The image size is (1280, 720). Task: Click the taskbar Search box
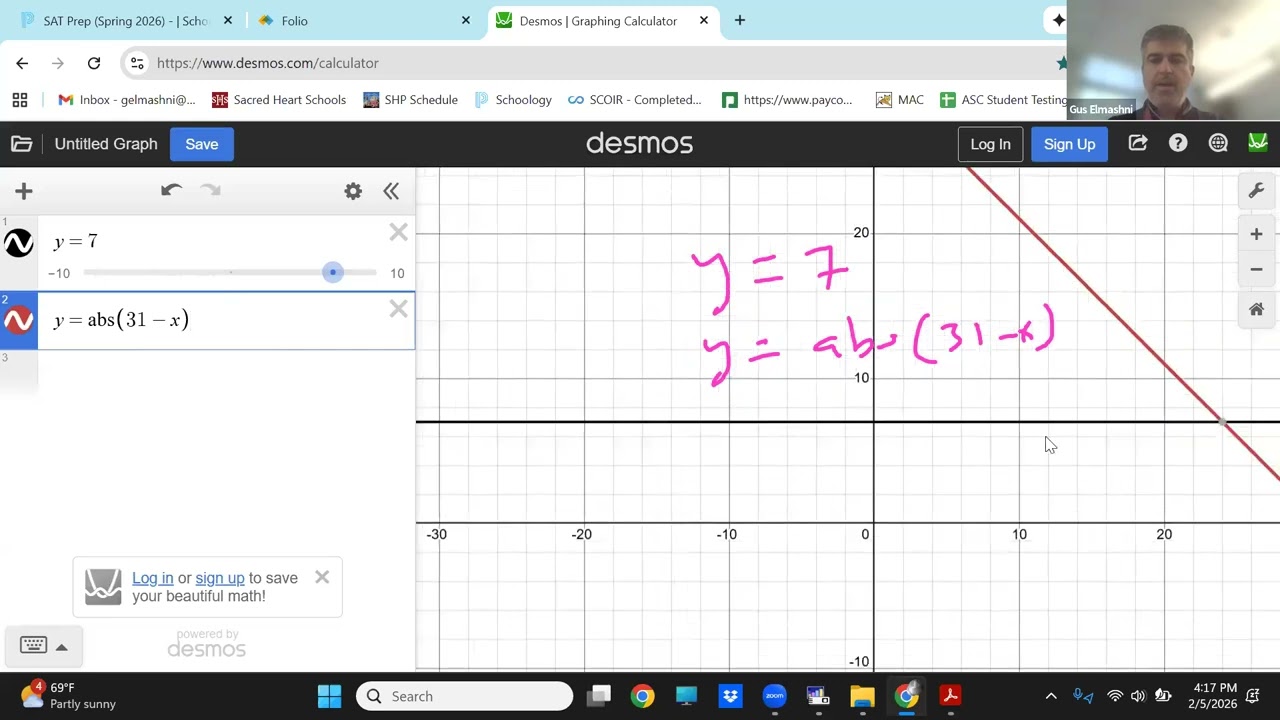[465, 696]
